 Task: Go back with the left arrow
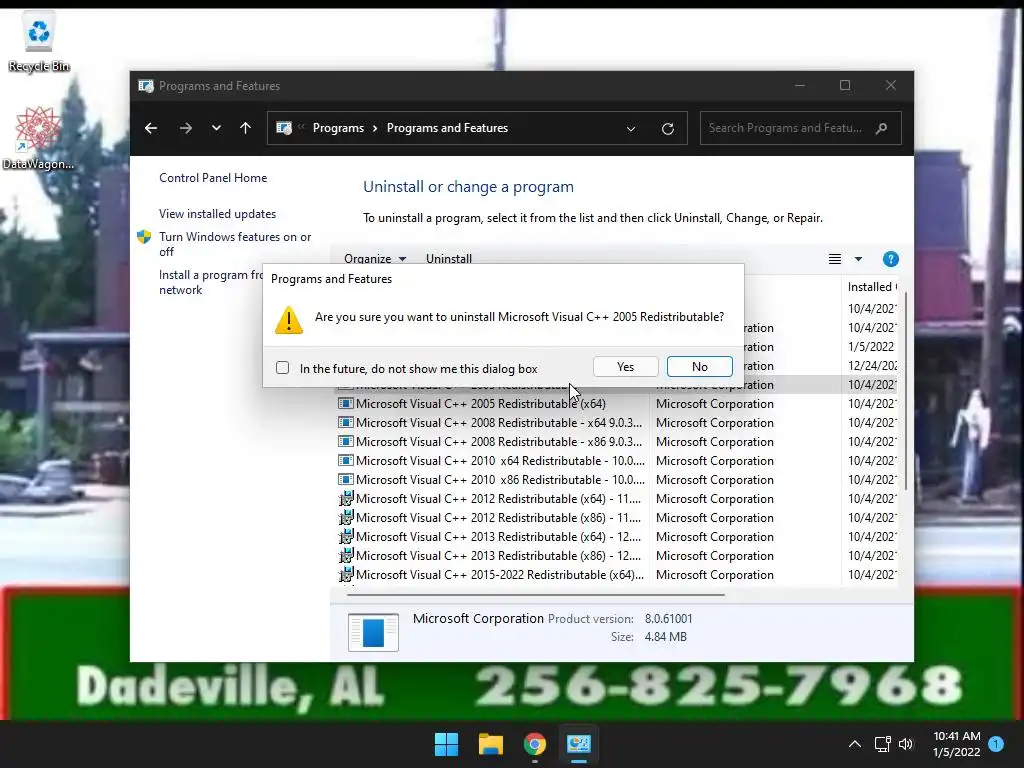[151, 128]
